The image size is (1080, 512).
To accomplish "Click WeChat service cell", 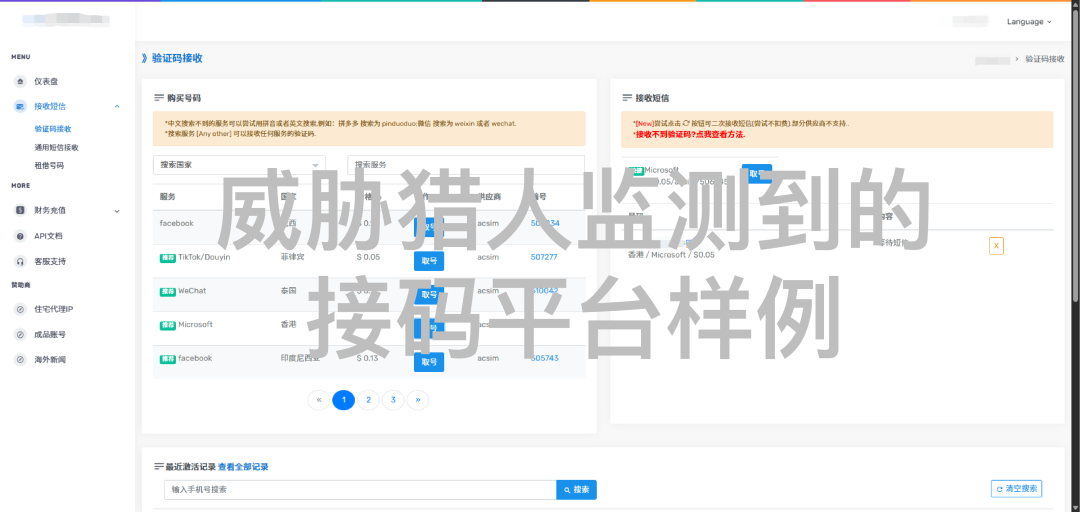I will [192, 291].
